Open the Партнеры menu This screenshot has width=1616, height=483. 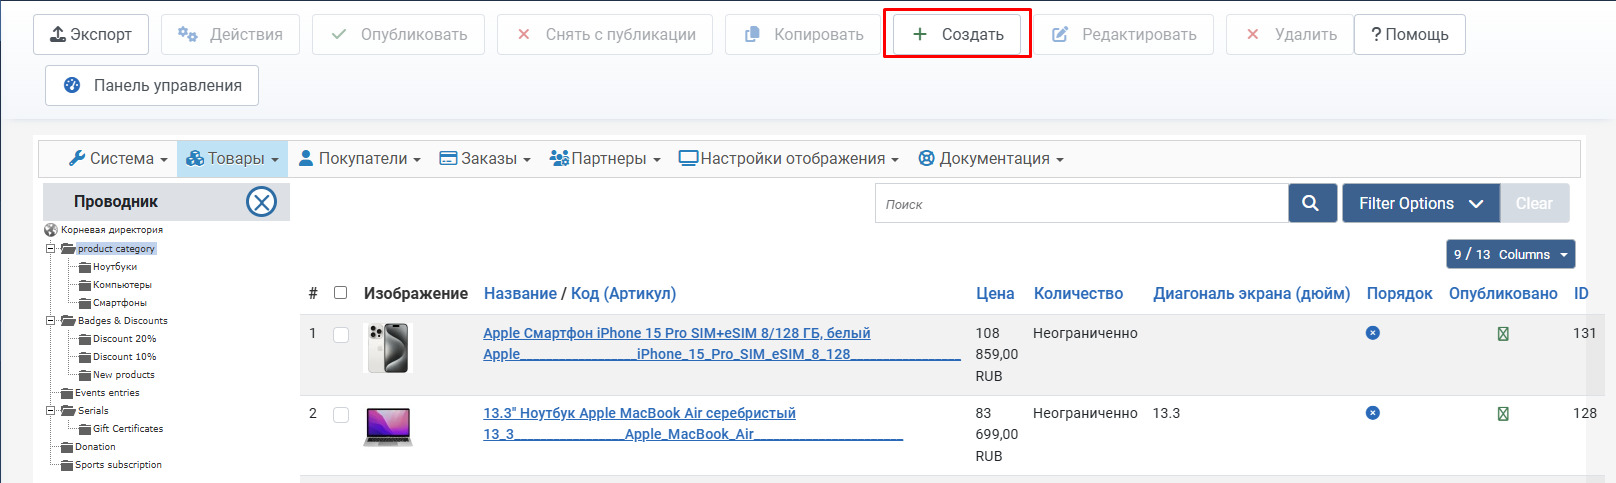[605, 158]
